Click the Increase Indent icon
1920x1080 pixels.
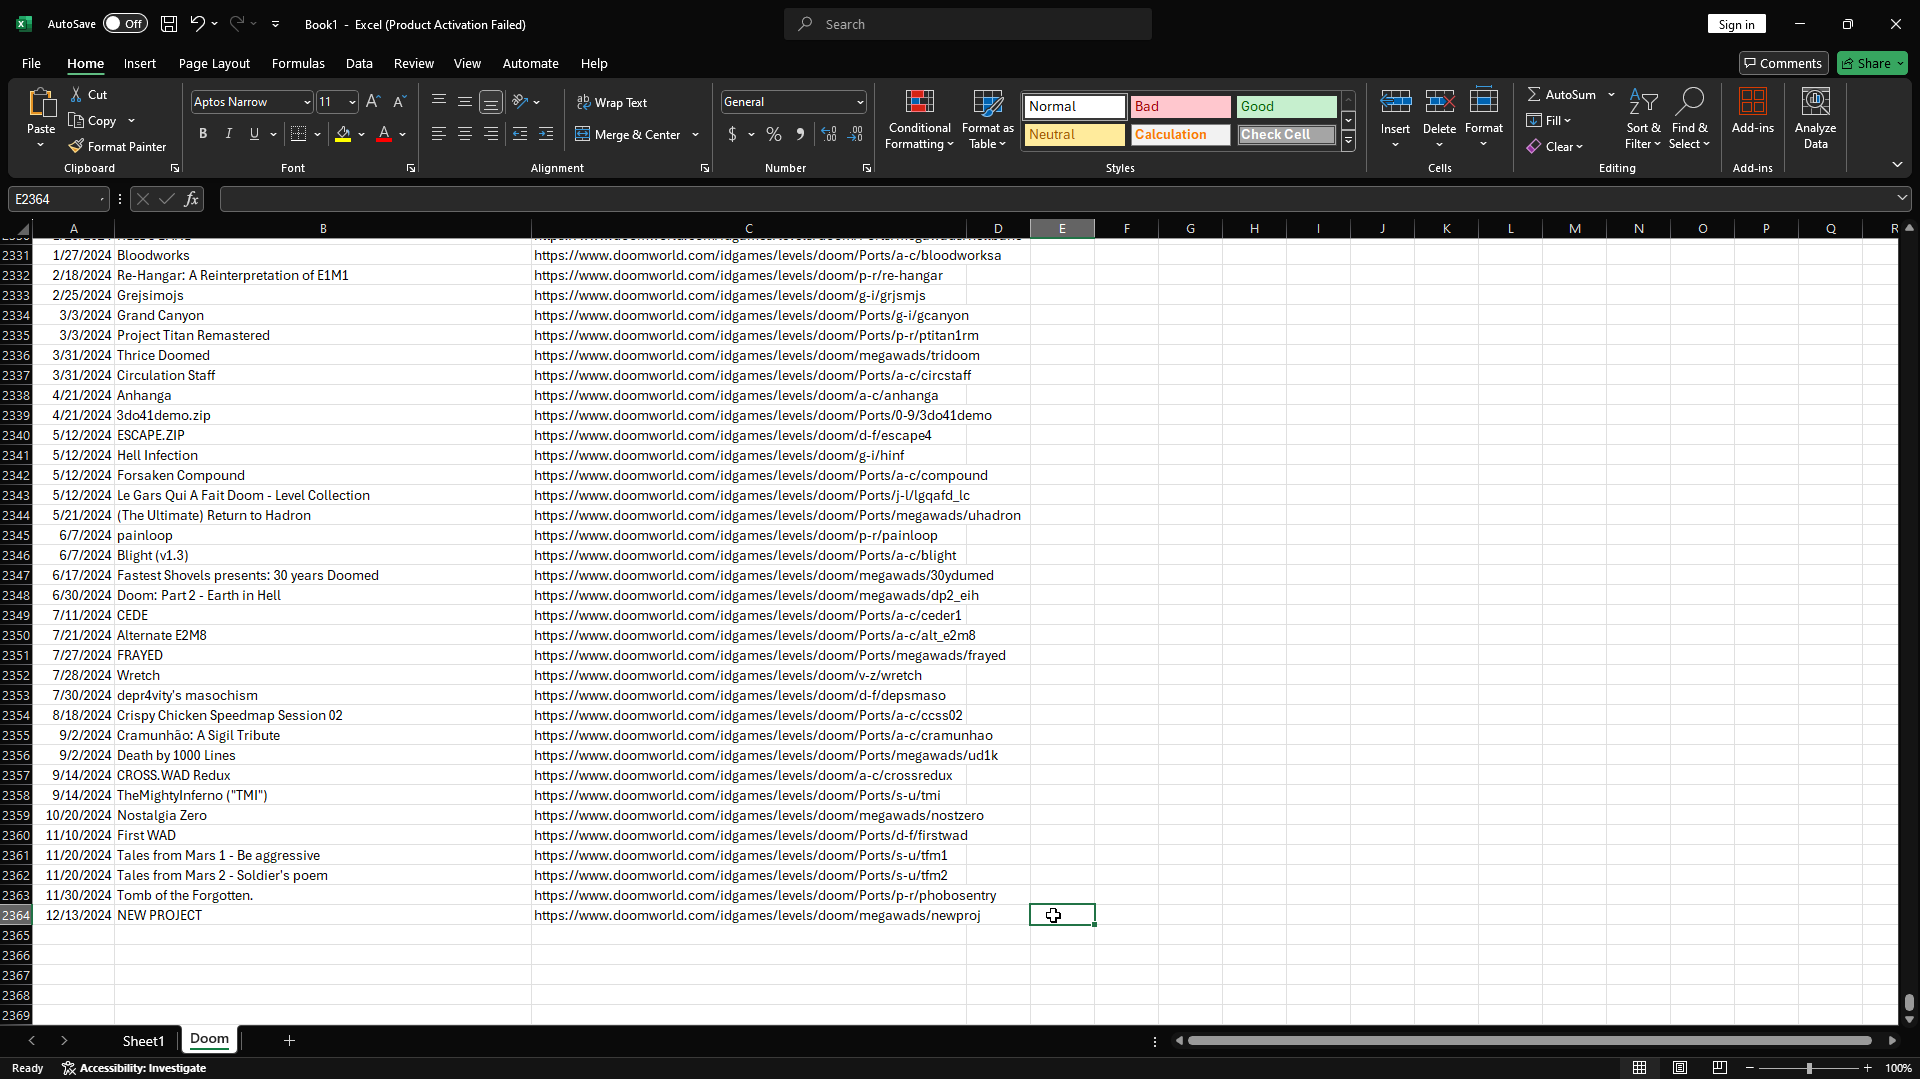546,134
